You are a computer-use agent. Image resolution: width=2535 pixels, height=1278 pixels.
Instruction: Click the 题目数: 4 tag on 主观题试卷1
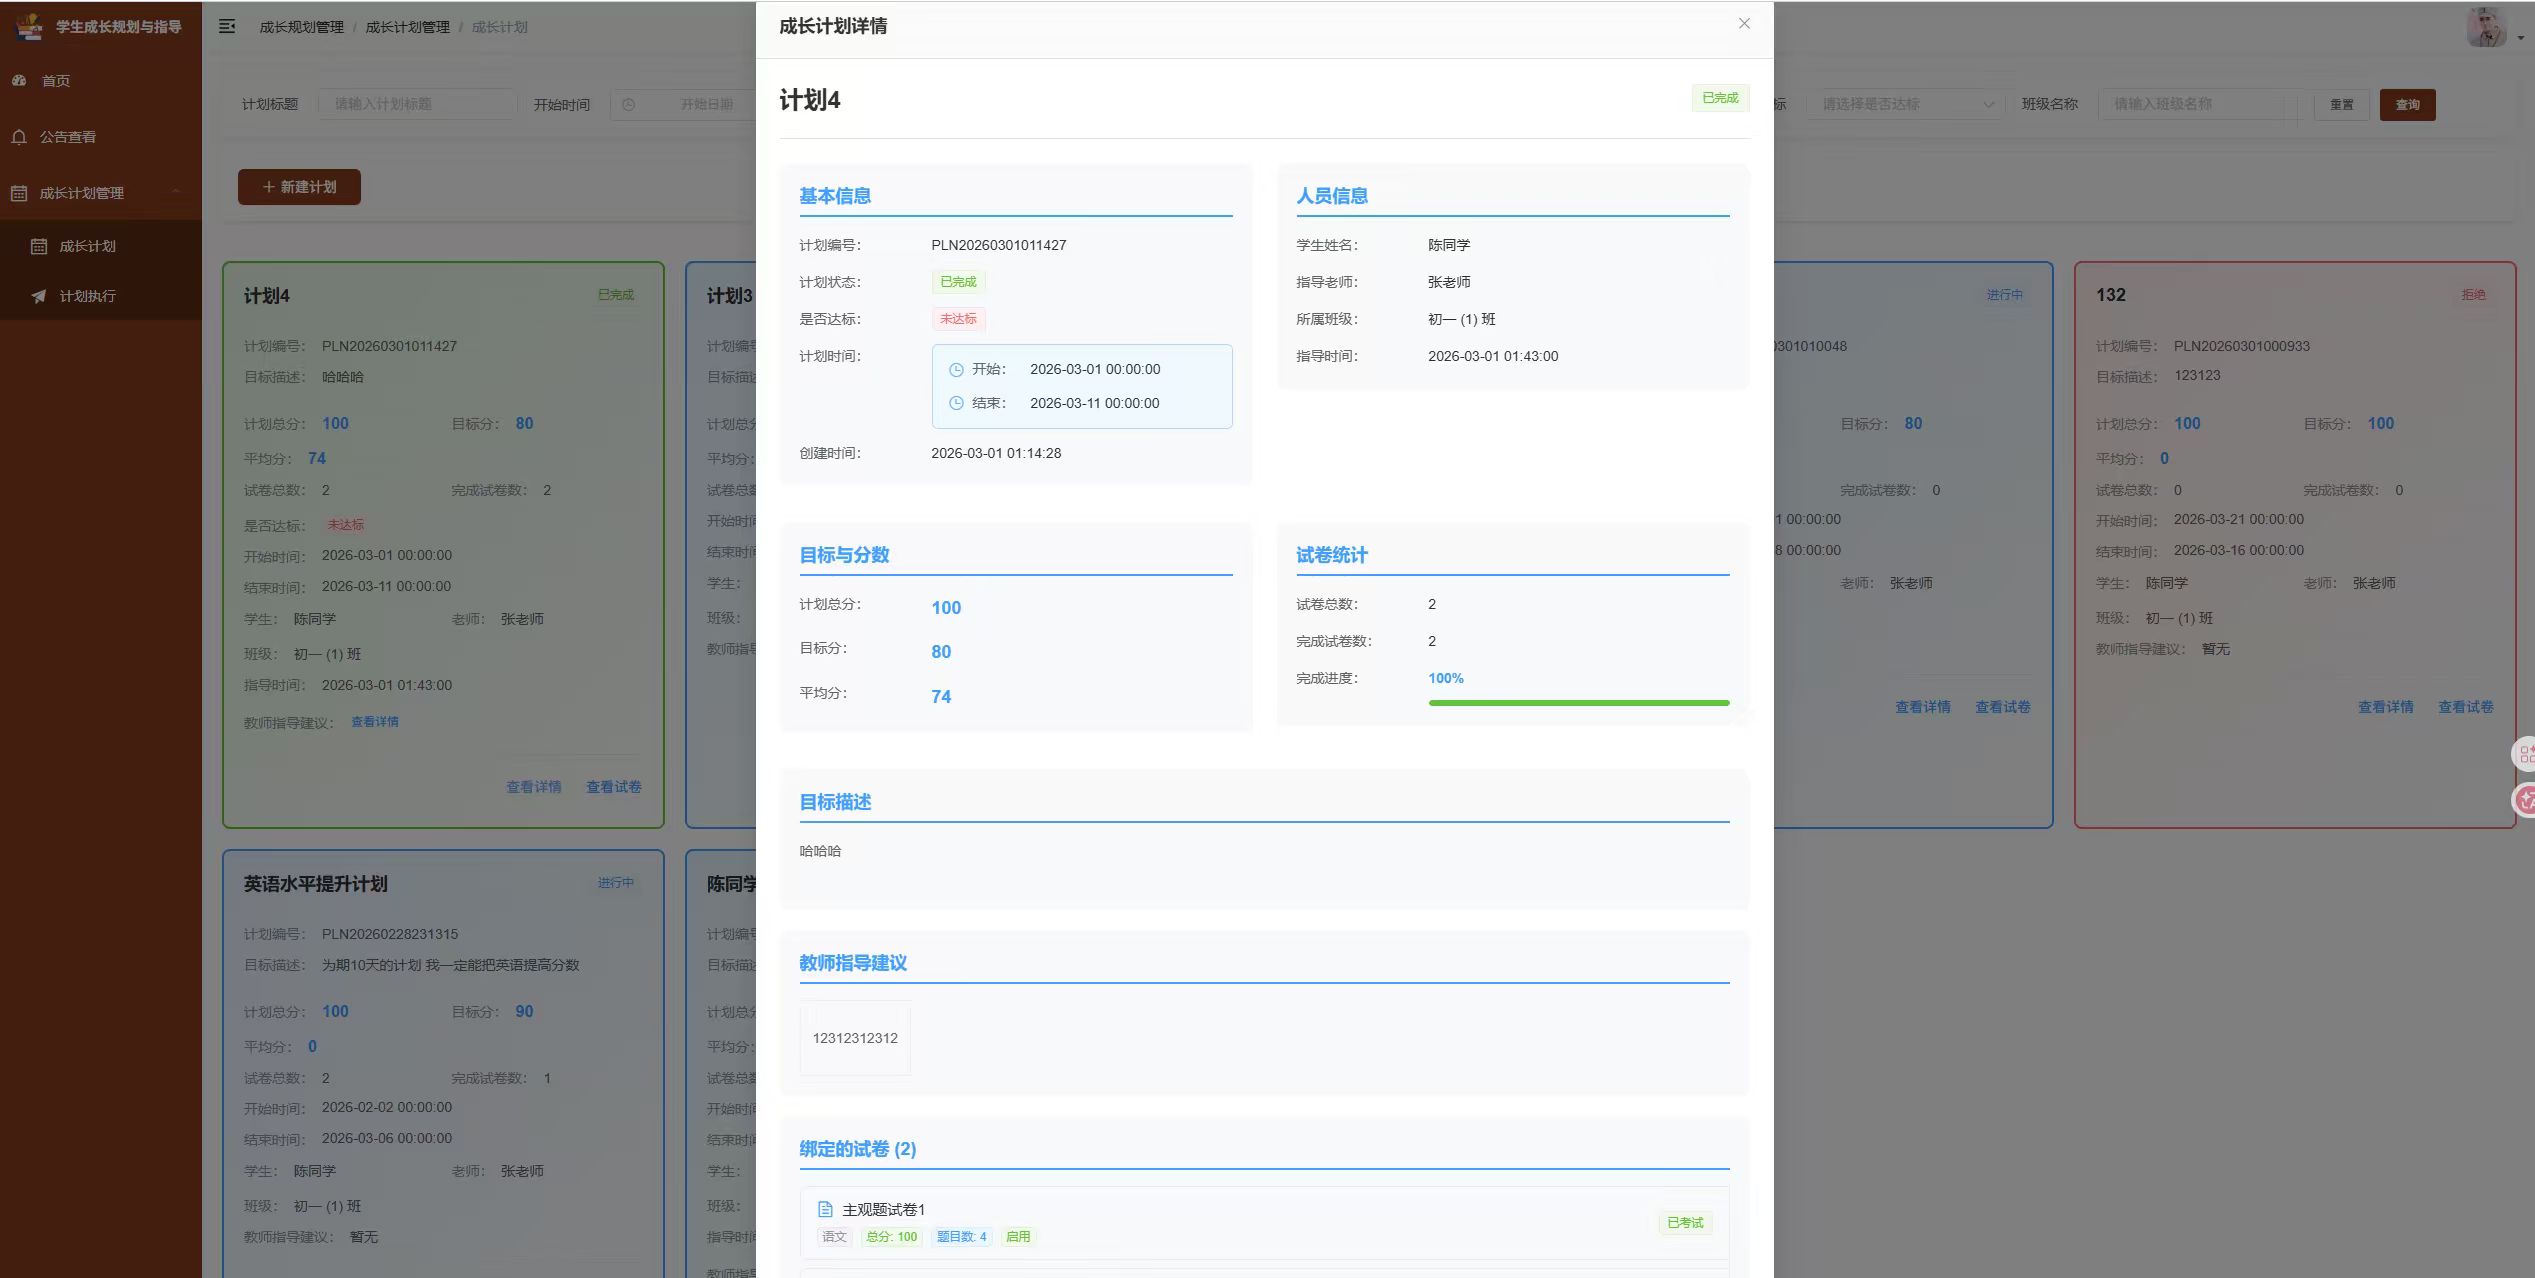(961, 1237)
